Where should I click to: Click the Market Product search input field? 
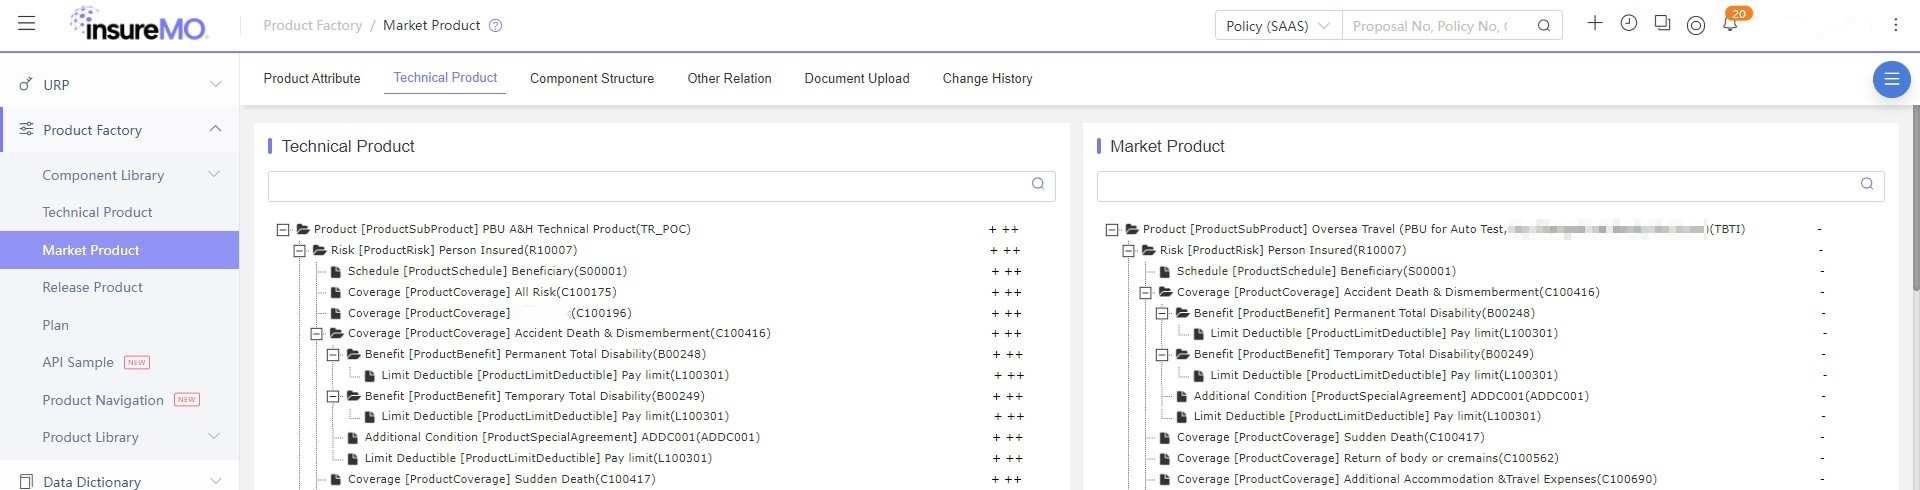pyautogui.click(x=1475, y=186)
